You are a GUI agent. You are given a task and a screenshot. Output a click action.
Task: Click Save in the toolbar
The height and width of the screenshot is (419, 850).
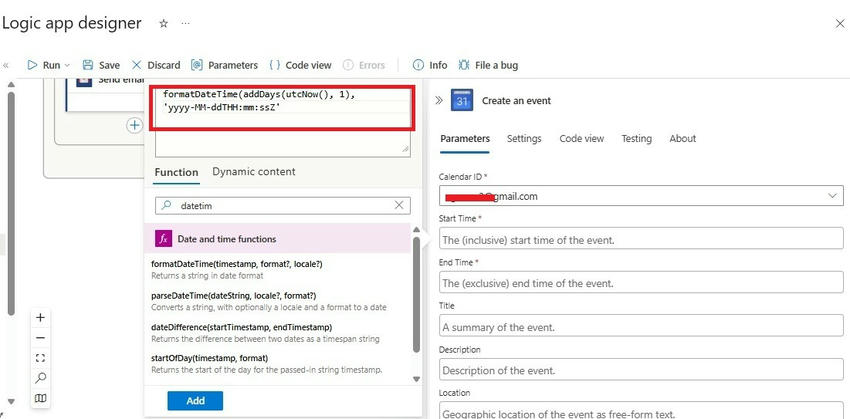101,65
